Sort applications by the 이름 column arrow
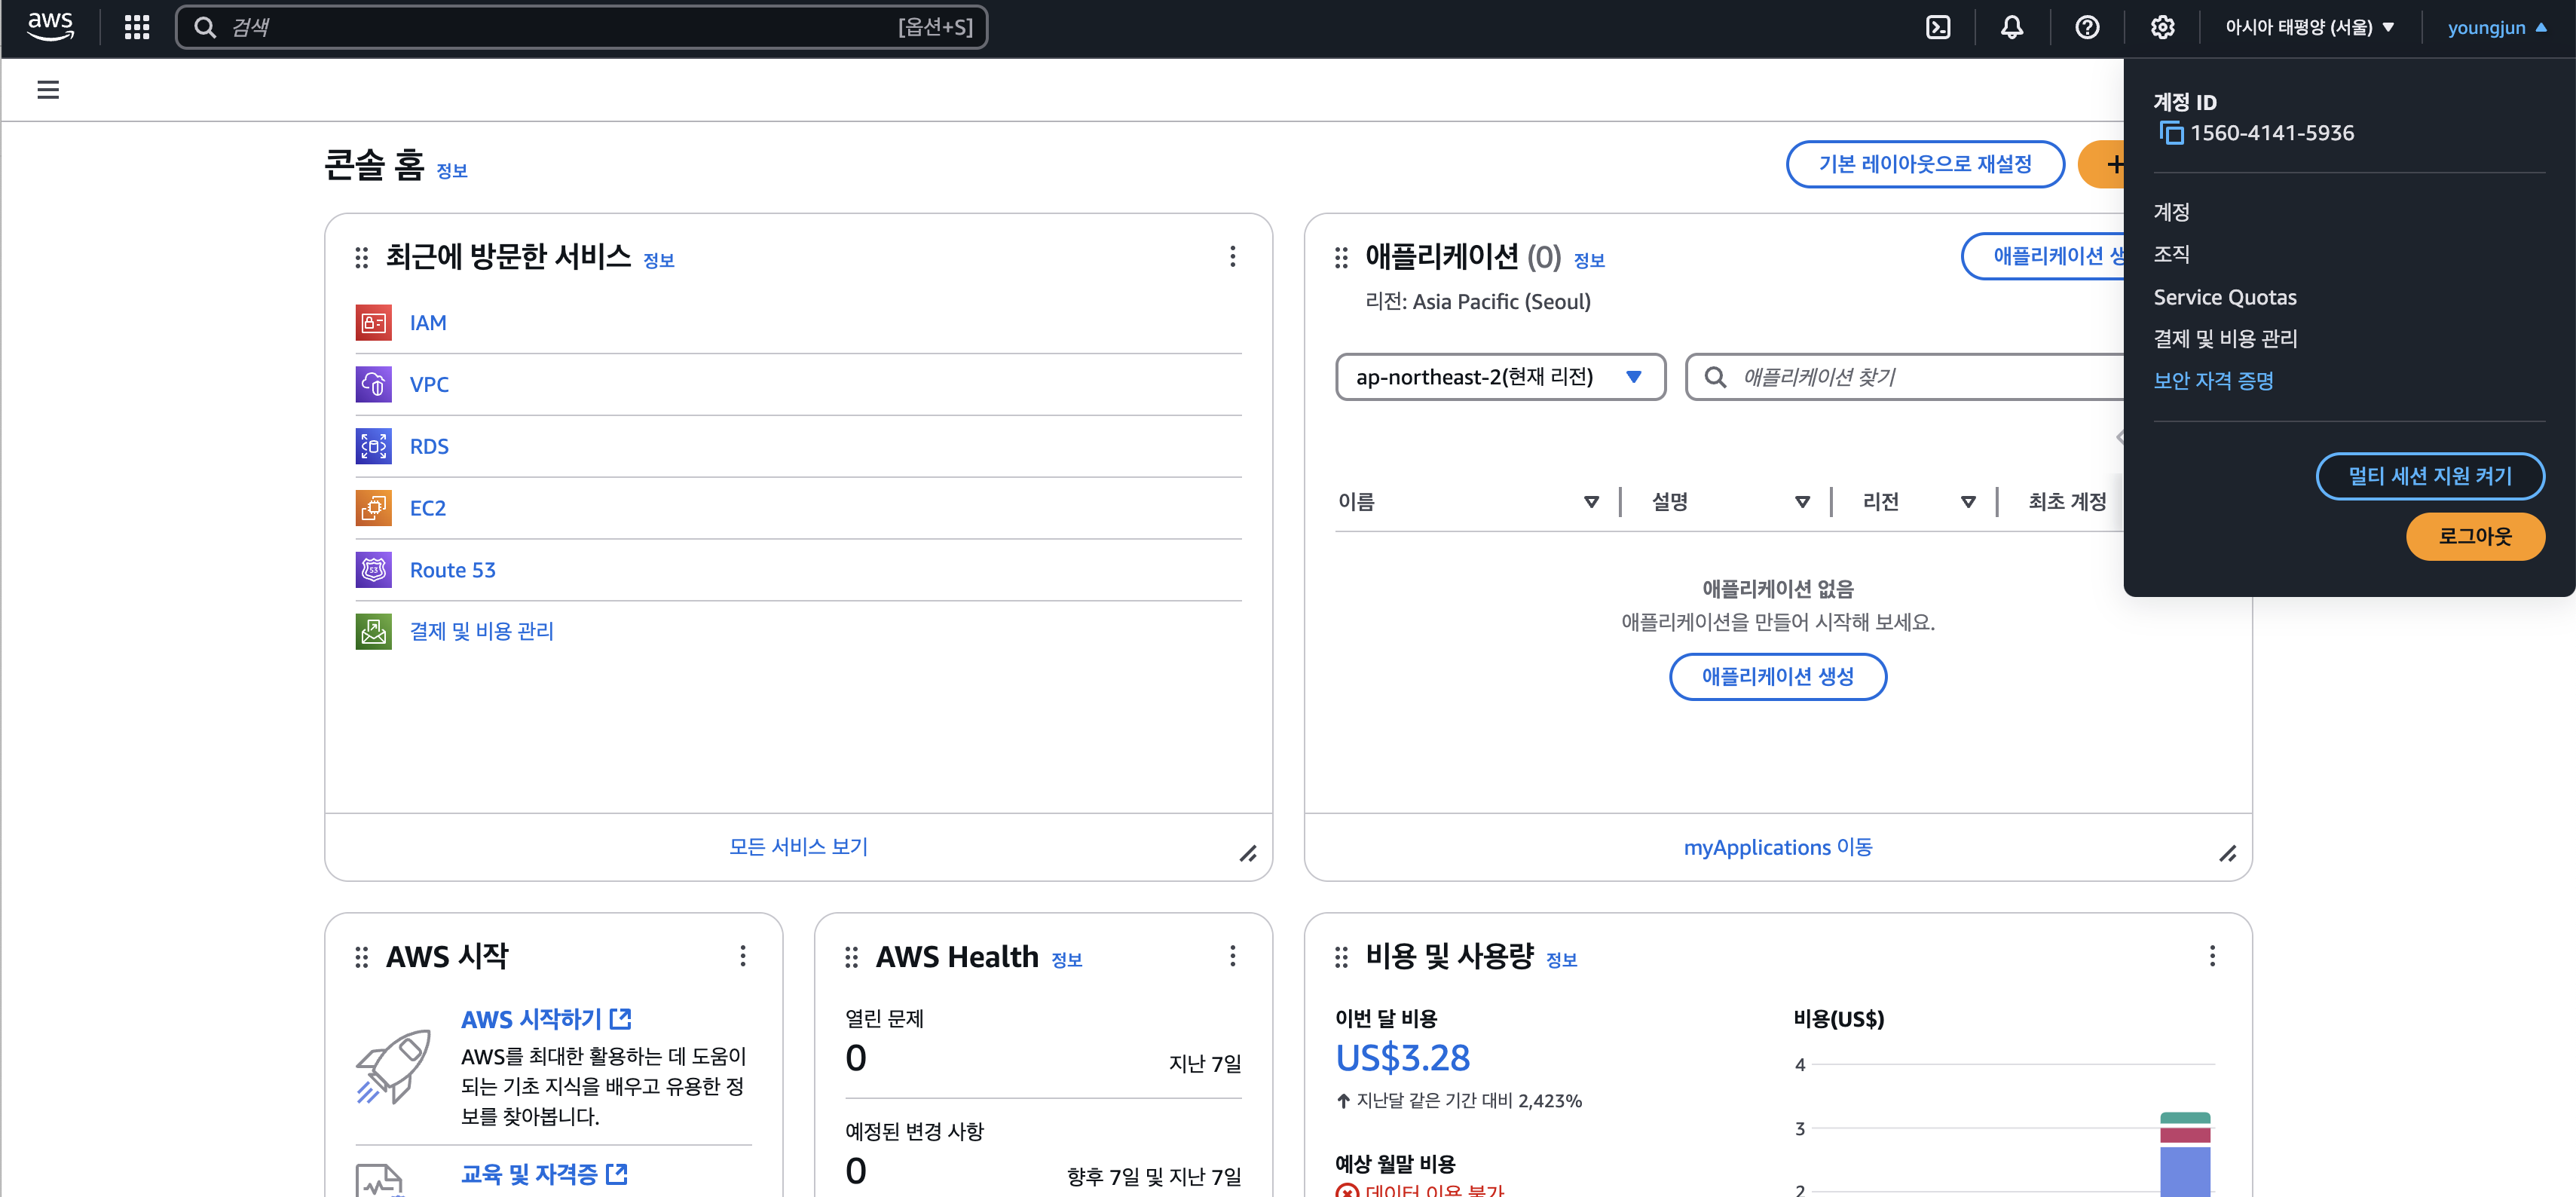The height and width of the screenshot is (1197, 2576). pos(1591,502)
